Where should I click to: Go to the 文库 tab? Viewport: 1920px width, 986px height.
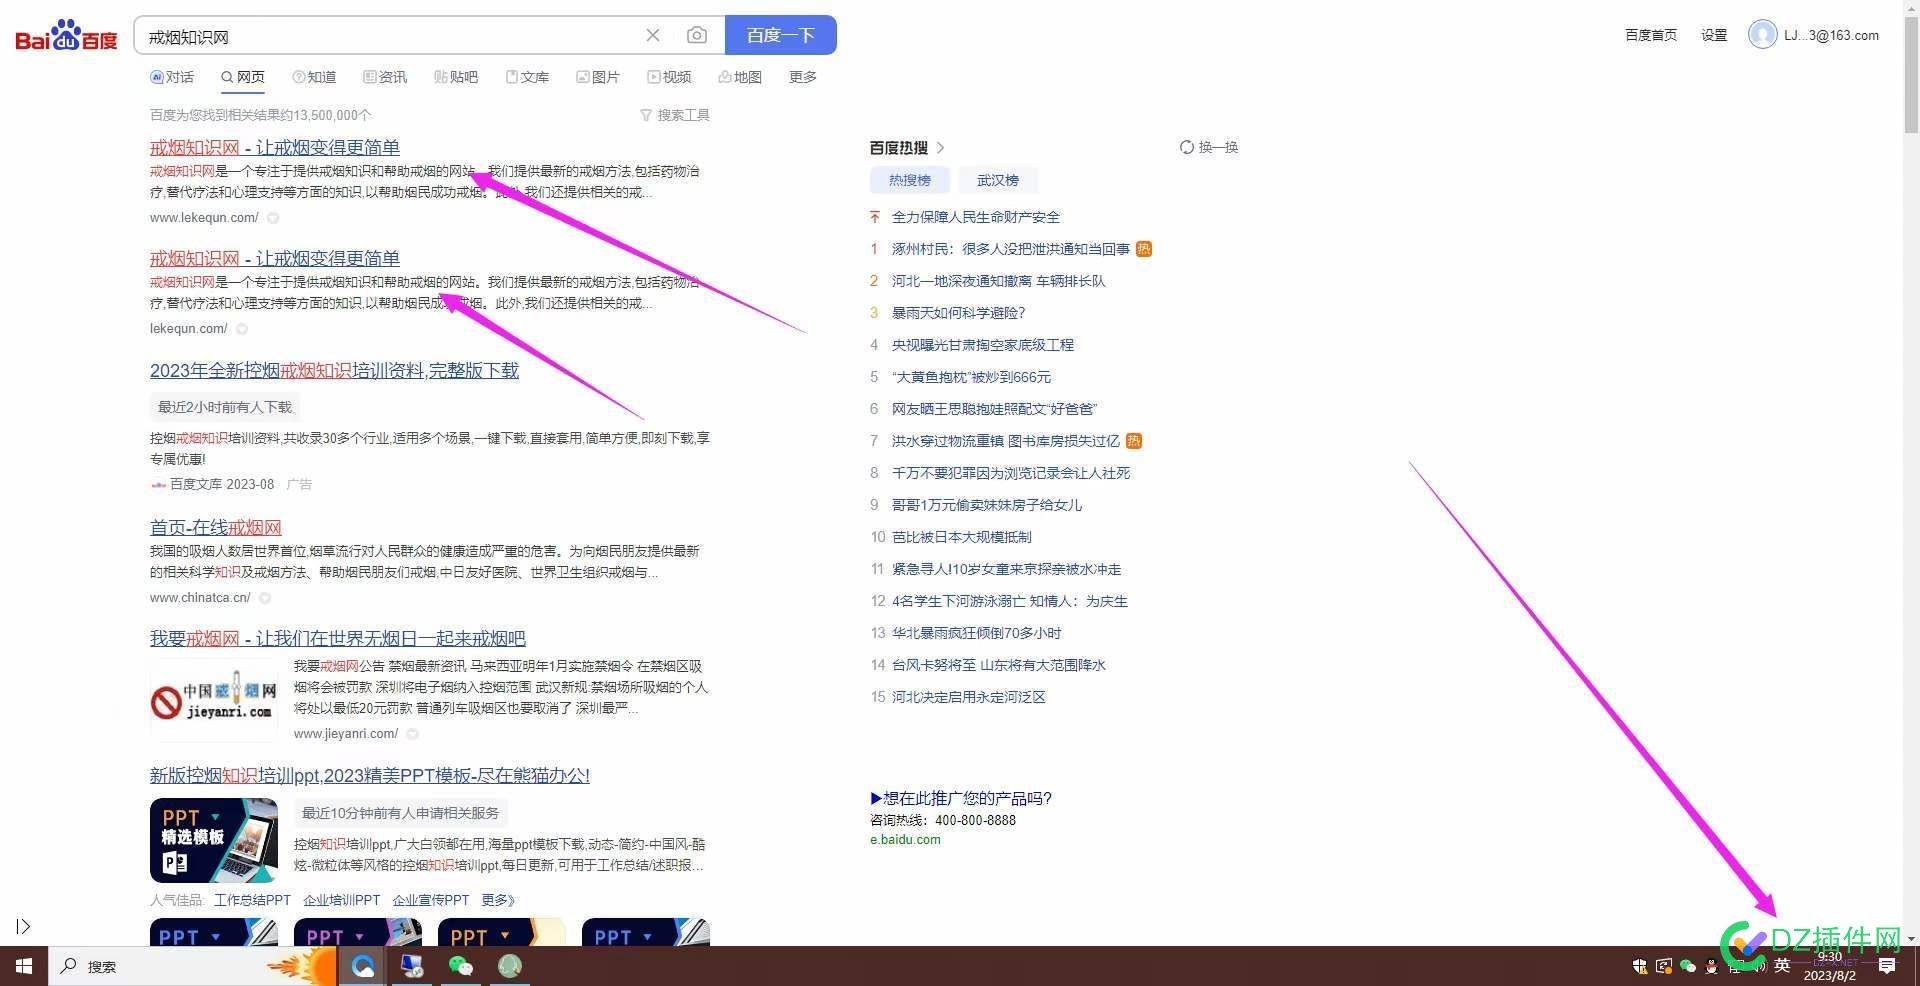(527, 77)
